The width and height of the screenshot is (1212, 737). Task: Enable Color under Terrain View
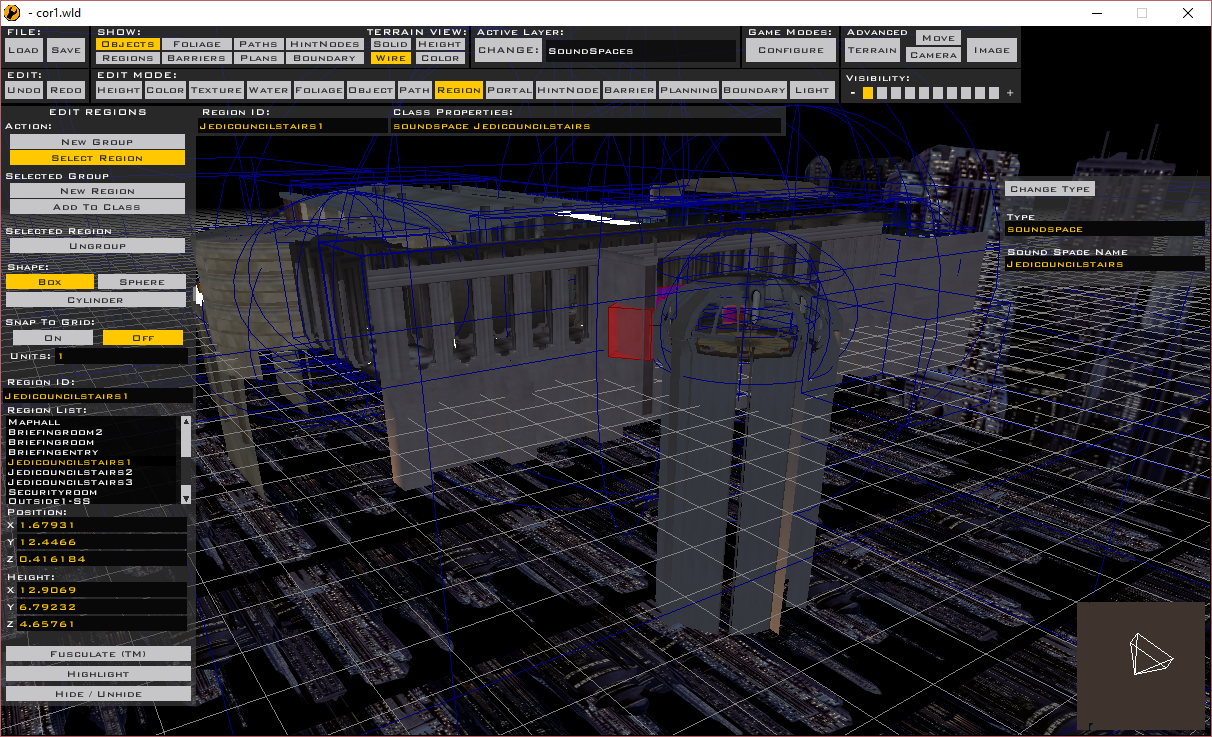(440, 58)
